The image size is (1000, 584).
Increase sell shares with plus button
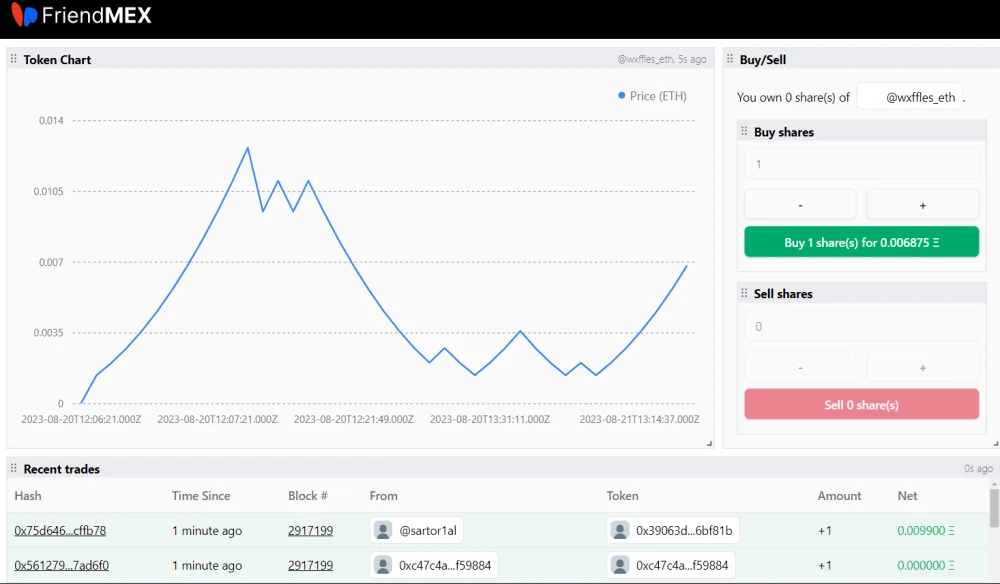(x=922, y=368)
